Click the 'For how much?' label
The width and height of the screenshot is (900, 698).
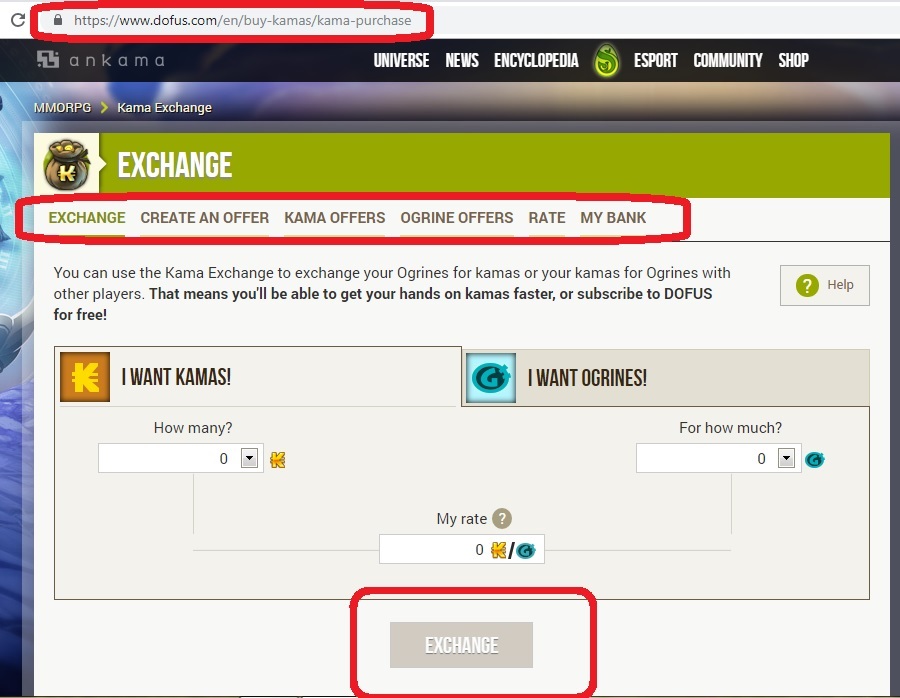point(730,428)
